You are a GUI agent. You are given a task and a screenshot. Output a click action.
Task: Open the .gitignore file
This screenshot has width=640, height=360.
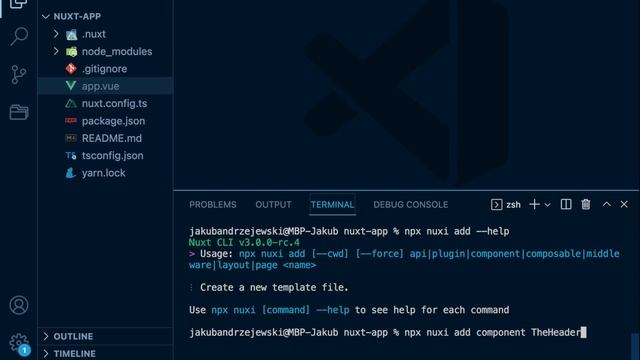click(104, 69)
